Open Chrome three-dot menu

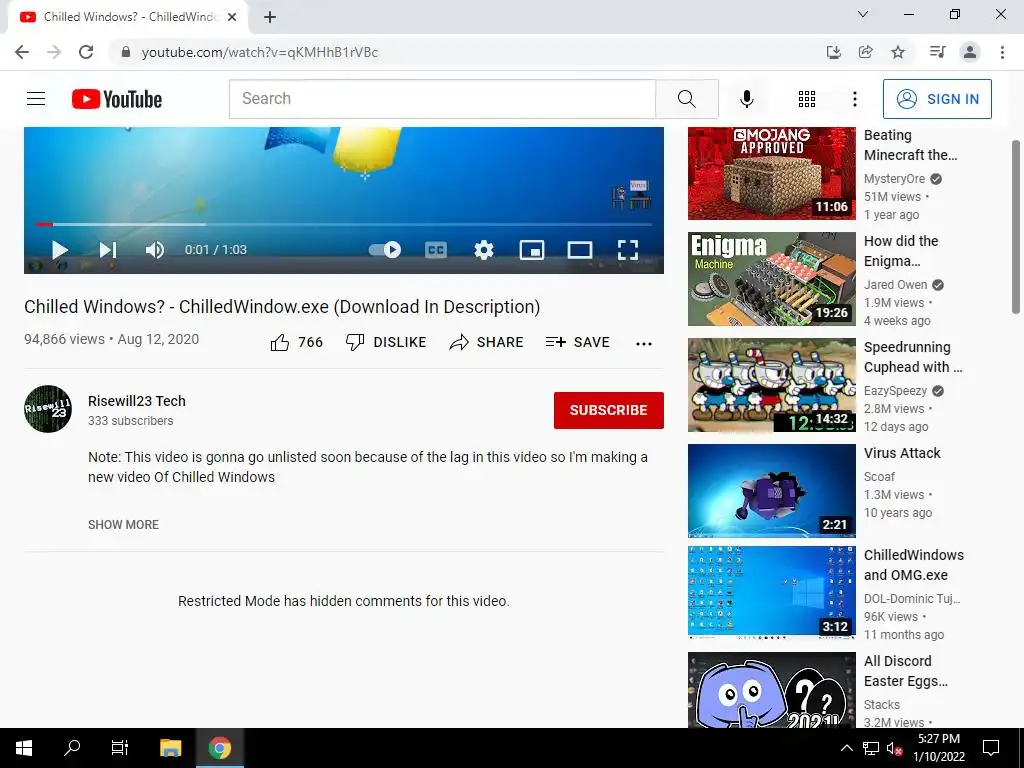coord(1002,52)
